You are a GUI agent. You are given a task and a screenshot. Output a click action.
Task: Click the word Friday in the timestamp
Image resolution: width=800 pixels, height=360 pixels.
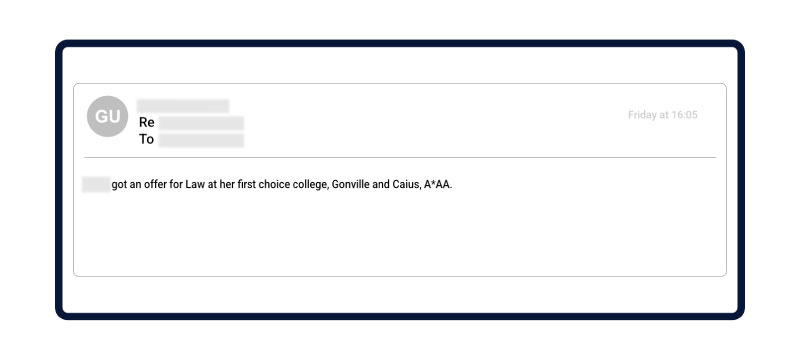tap(642, 115)
